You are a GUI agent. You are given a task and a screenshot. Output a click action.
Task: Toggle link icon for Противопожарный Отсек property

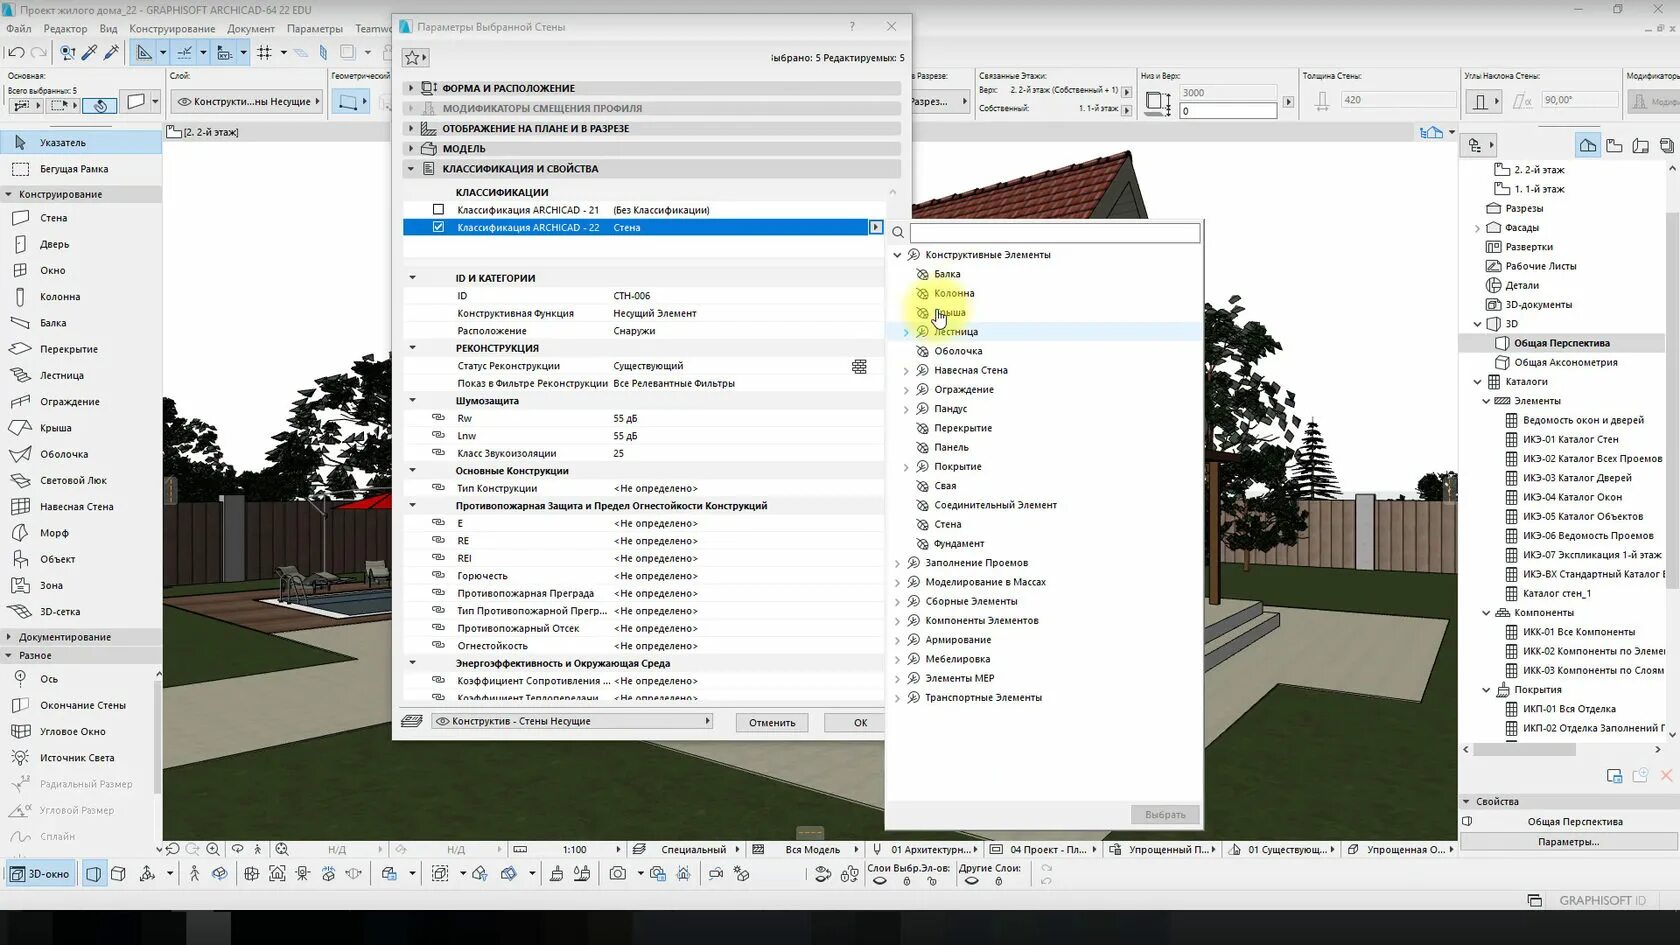click(x=438, y=628)
